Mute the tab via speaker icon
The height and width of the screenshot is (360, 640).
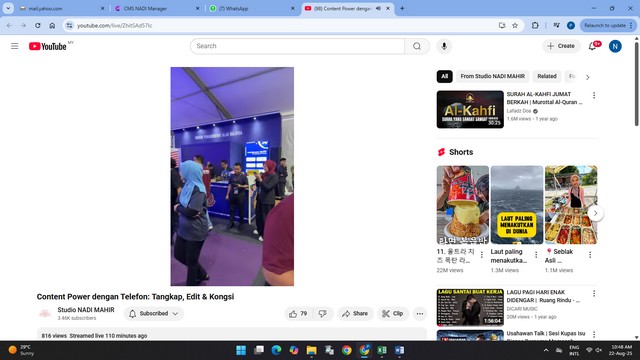378,8
